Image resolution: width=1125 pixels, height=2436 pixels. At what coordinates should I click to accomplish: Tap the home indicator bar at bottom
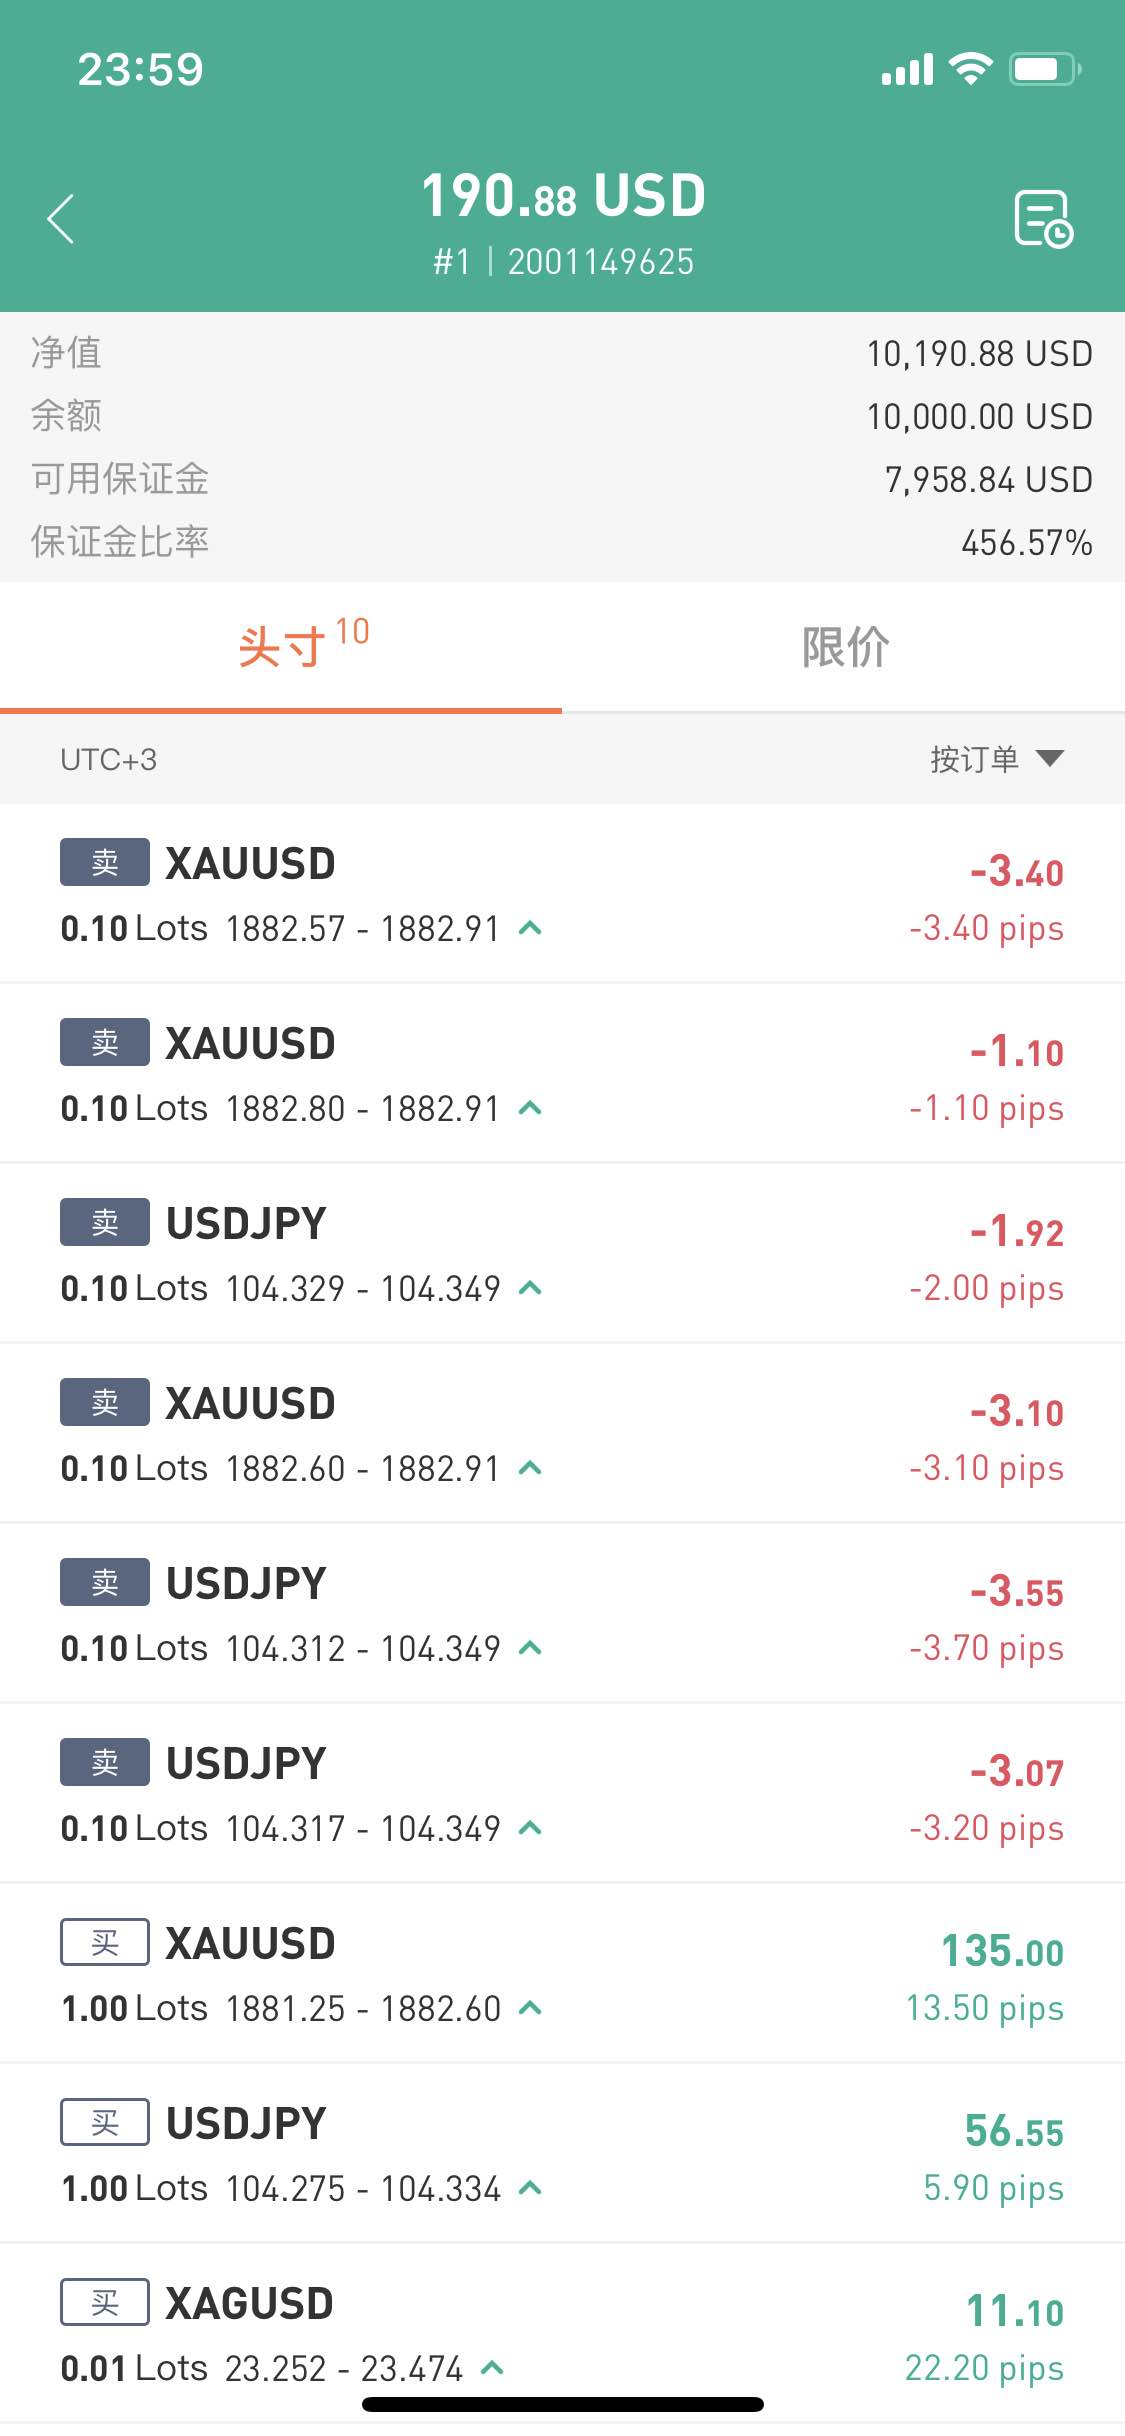(563, 2404)
